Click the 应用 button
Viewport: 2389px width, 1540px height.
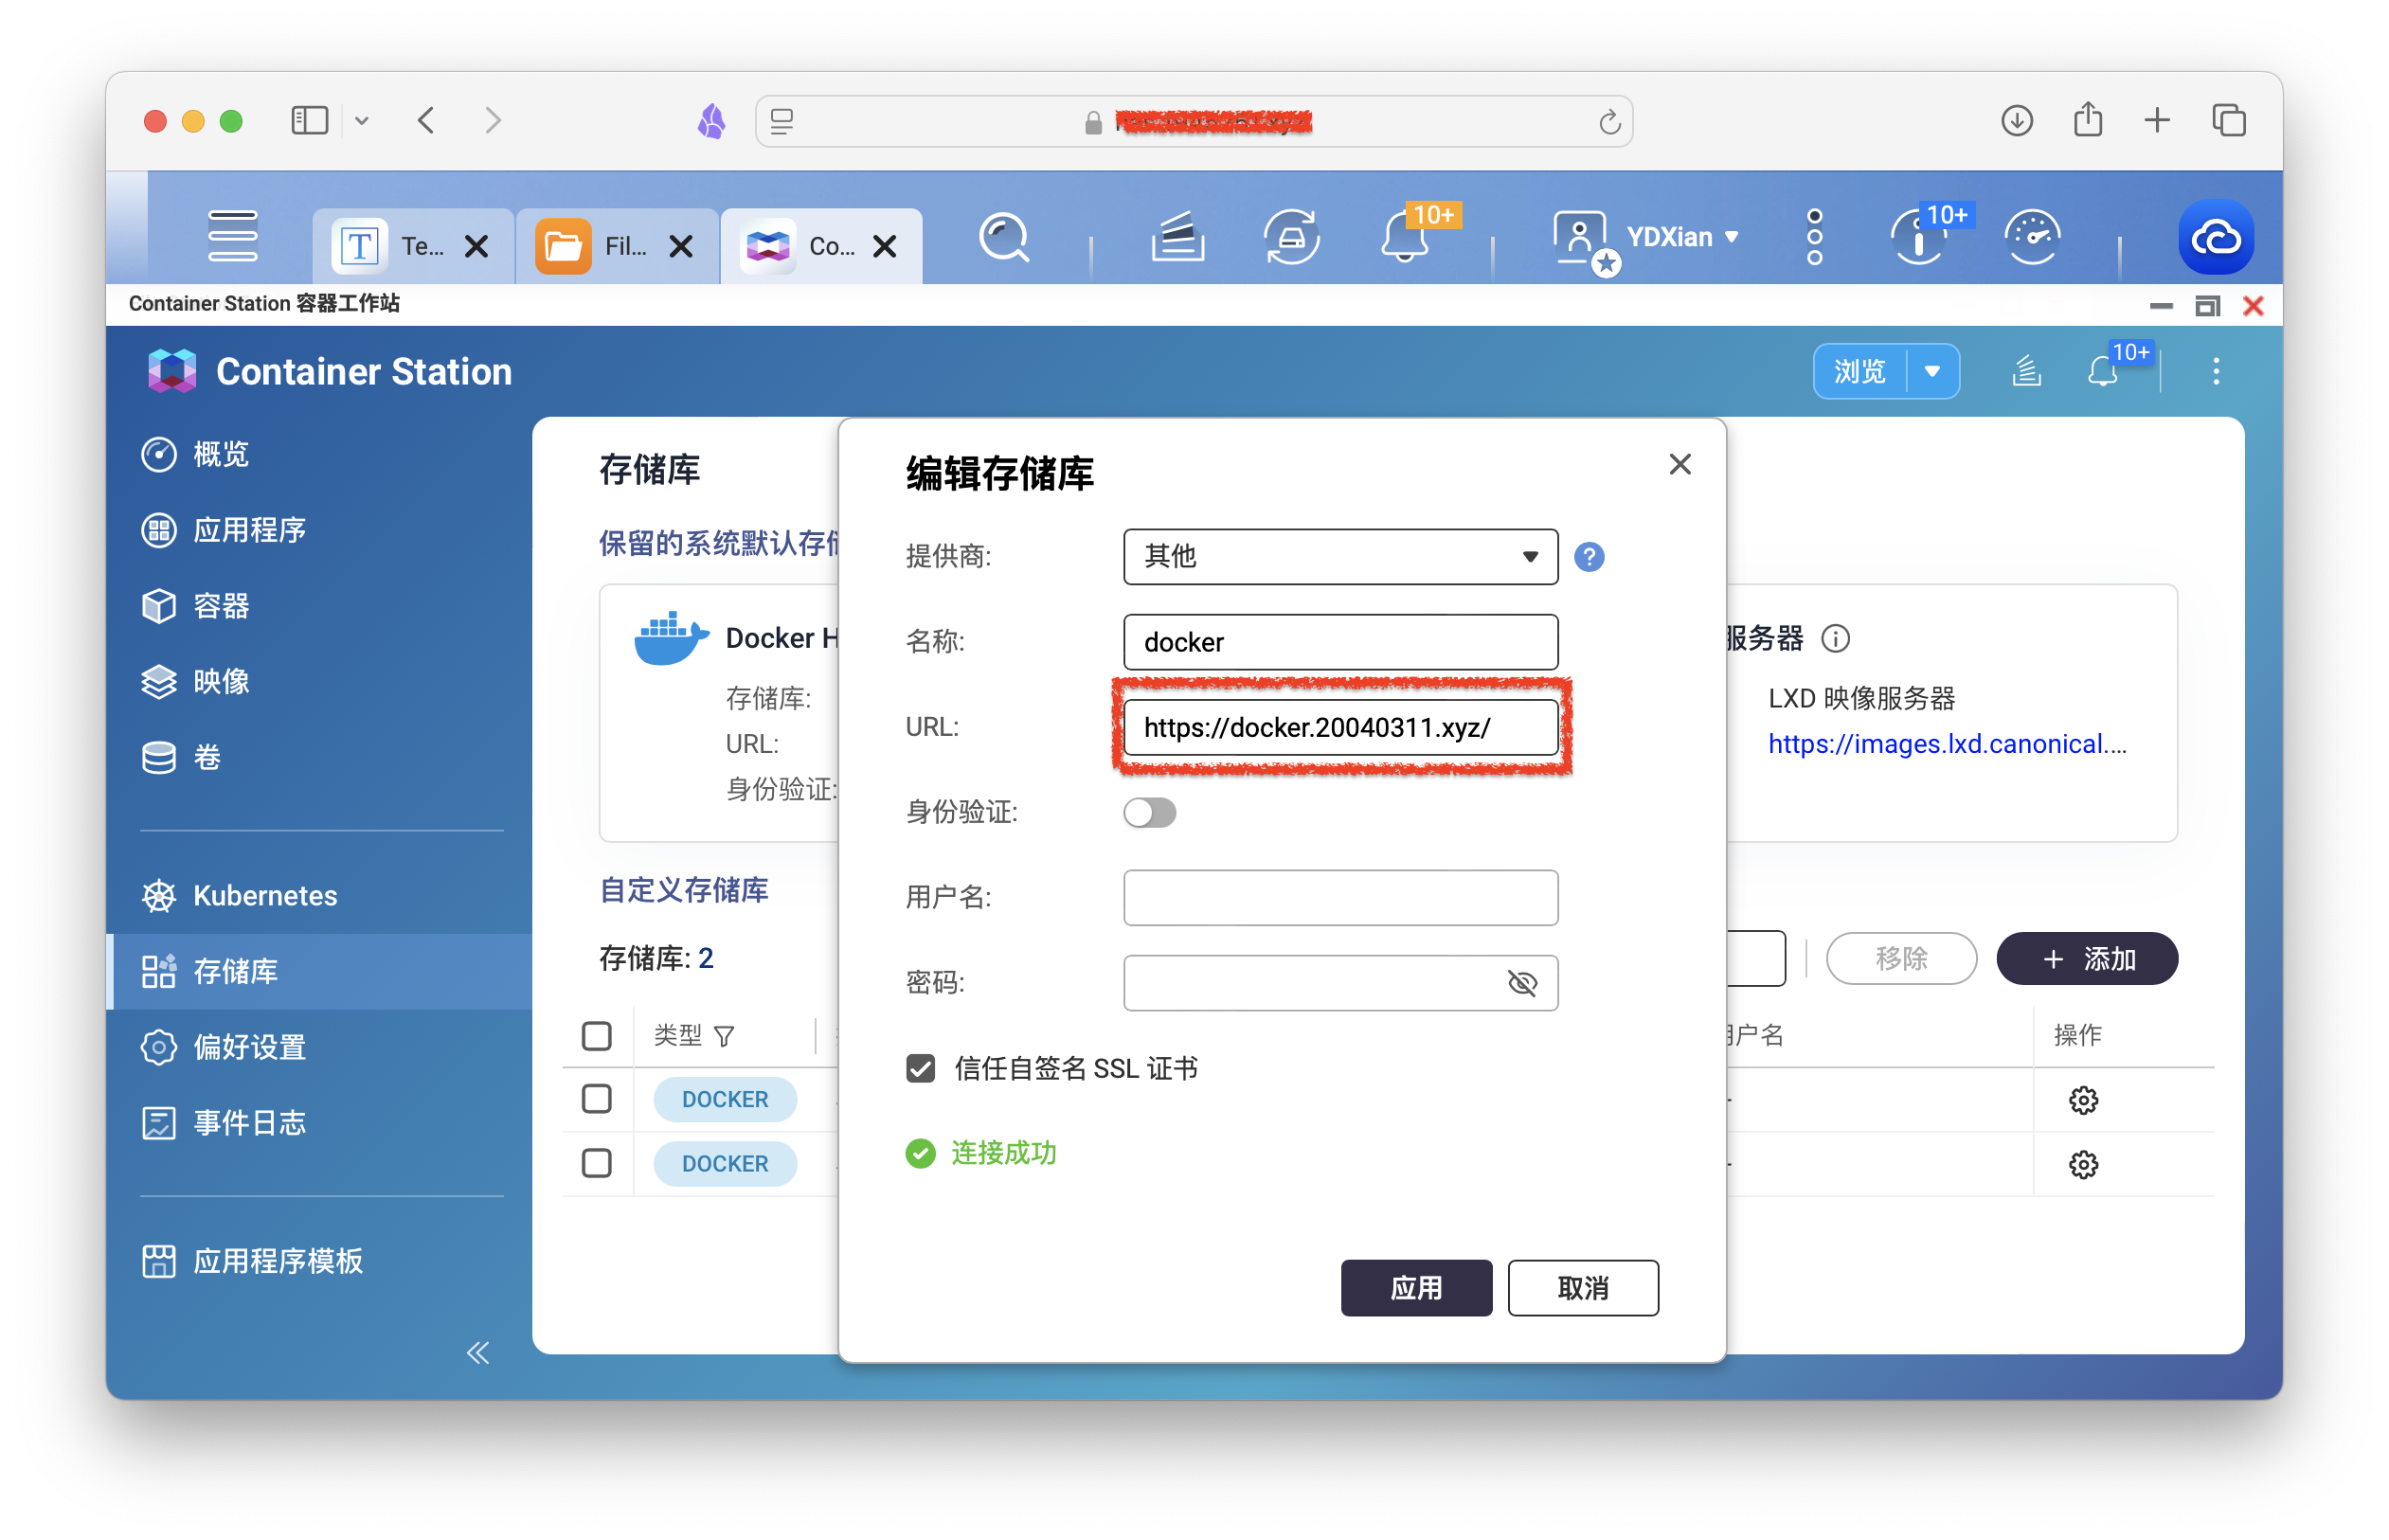click(1416, 1288)
